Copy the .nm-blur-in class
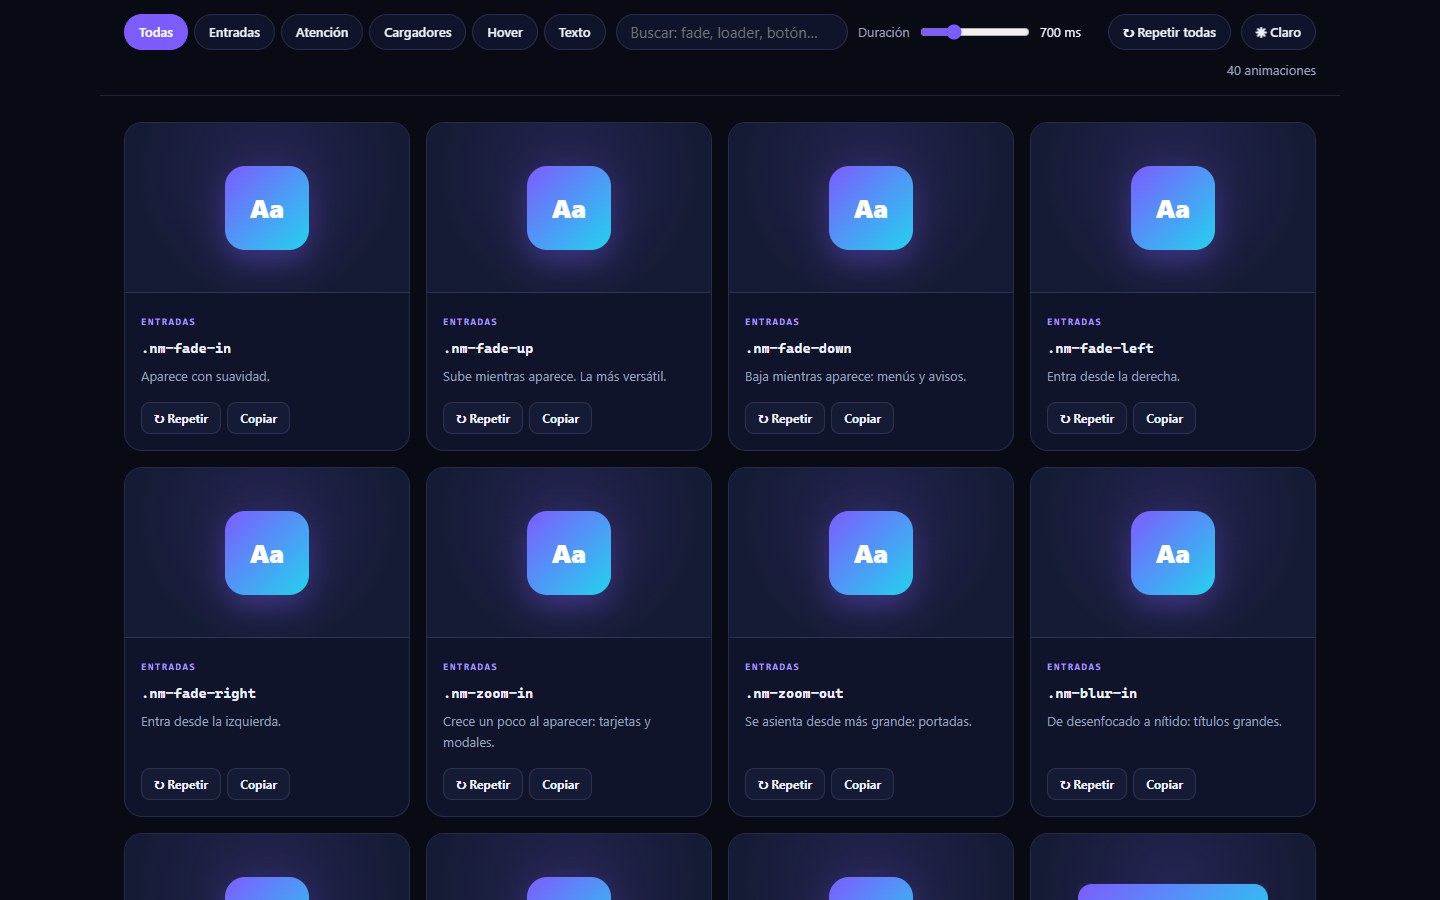This screenshot has width=1440, height=900. [1164, 784]
